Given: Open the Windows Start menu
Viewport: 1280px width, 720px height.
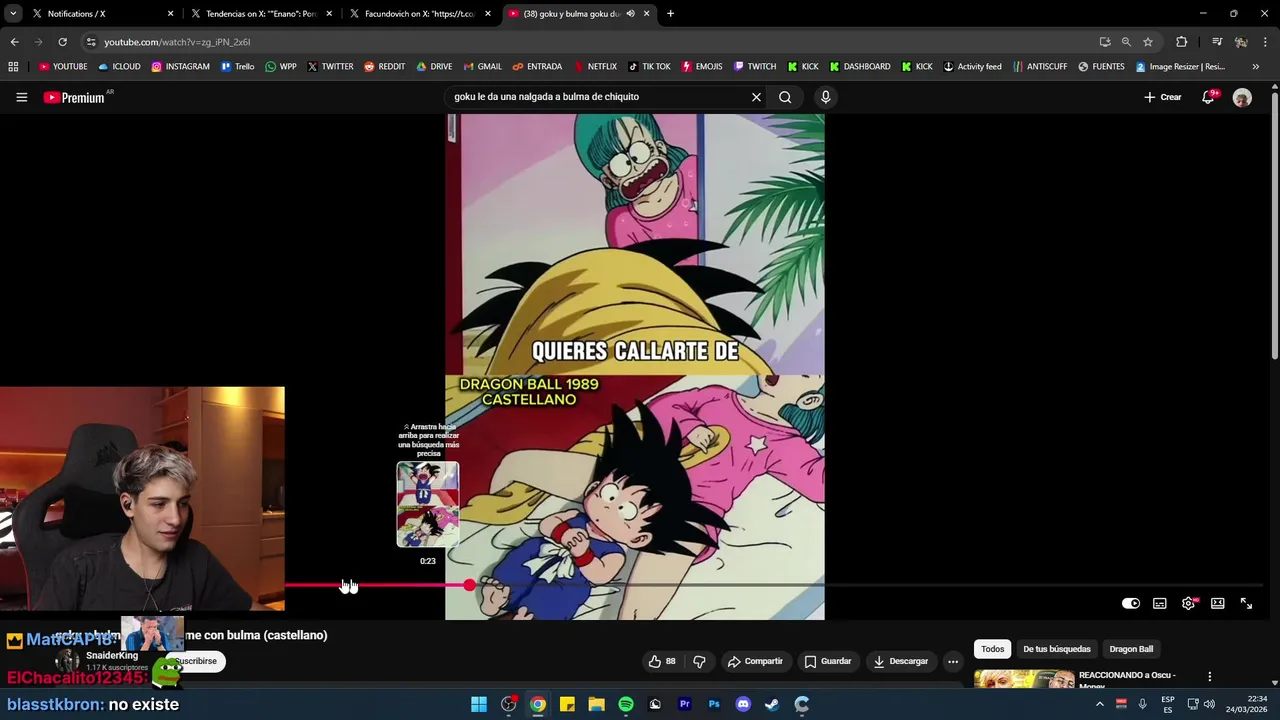Looking at the screenshot, I should [x=479, y=704].
